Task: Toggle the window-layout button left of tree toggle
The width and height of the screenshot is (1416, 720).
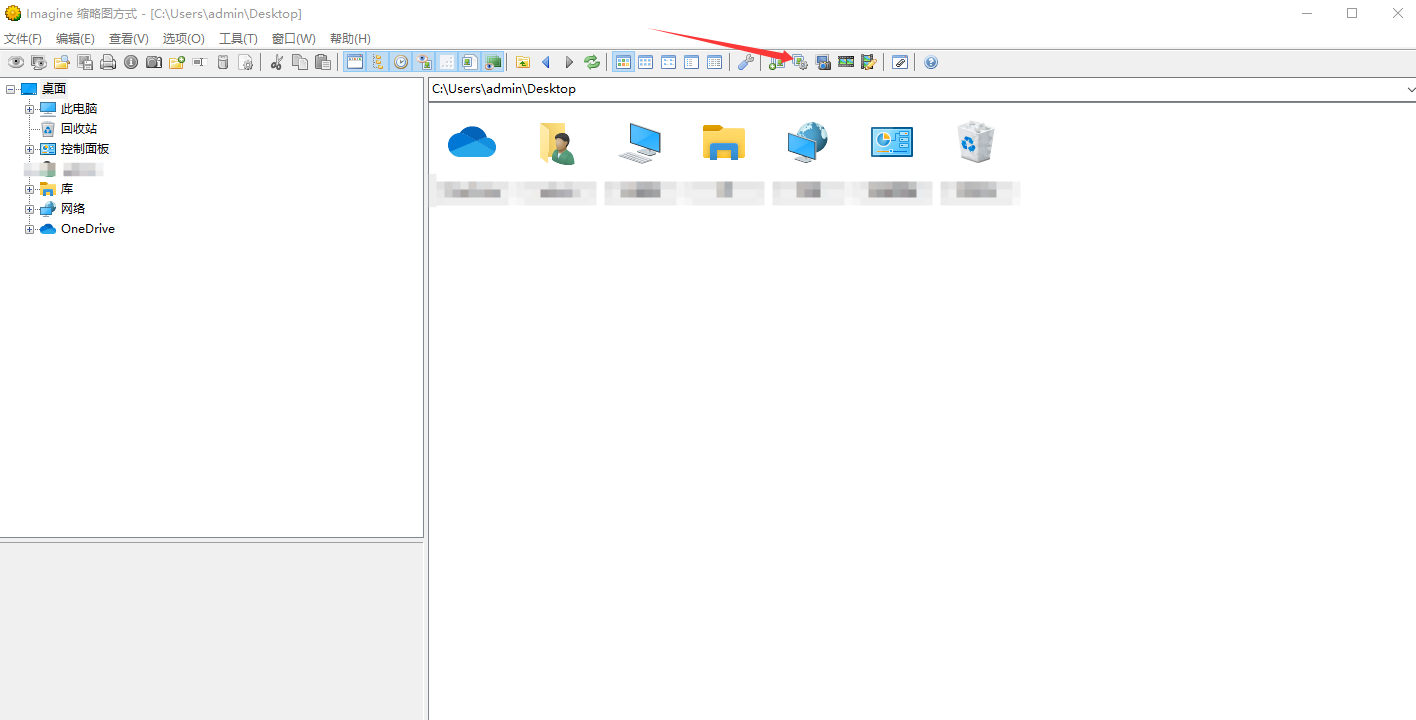Action: coord(355,62)
